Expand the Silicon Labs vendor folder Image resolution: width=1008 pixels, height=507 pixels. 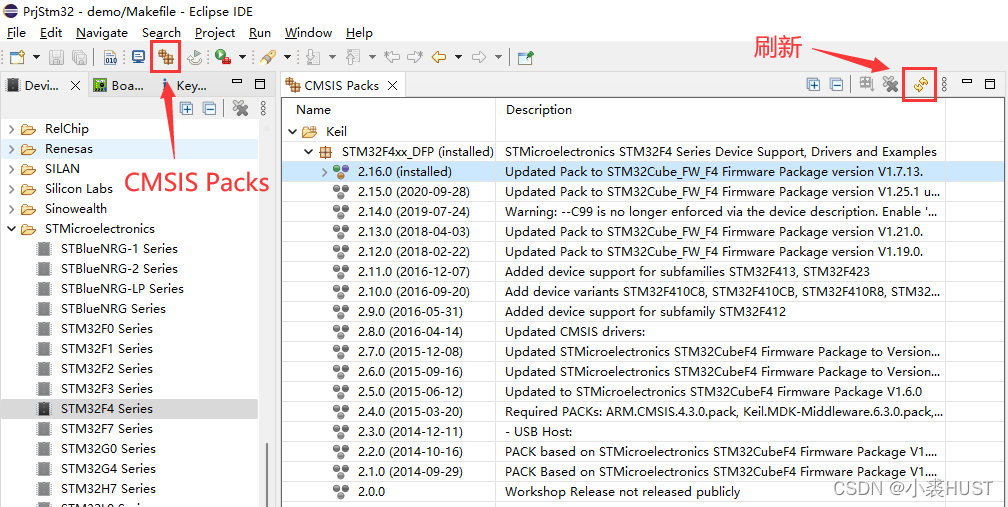click(11, 189)
